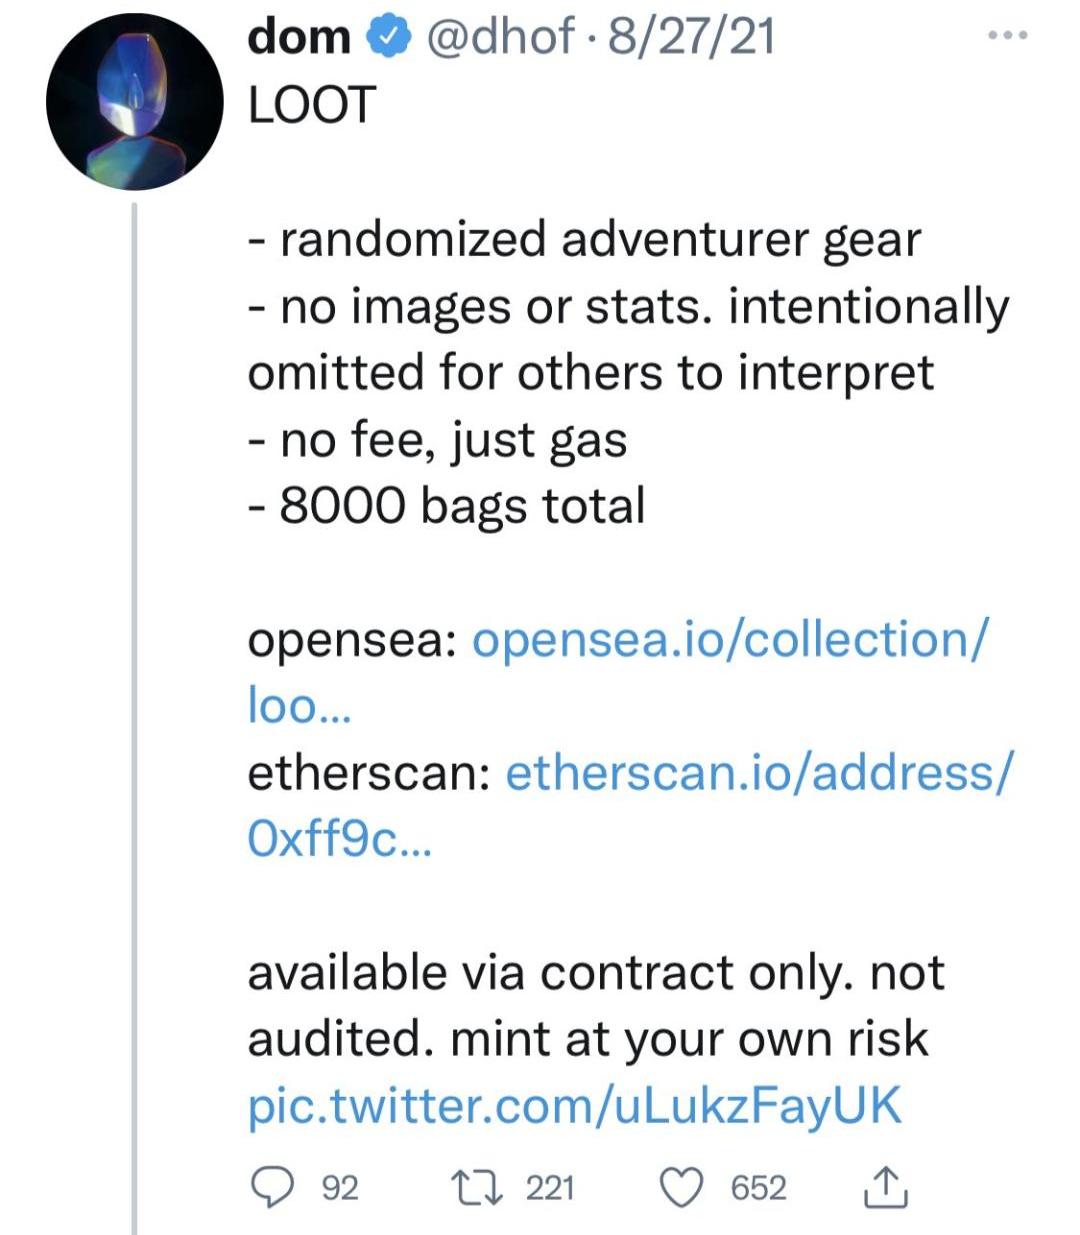The image size is (1080, 1235).
Task: Click the vertical thread line below avatar
Action: tap(134, 700)
